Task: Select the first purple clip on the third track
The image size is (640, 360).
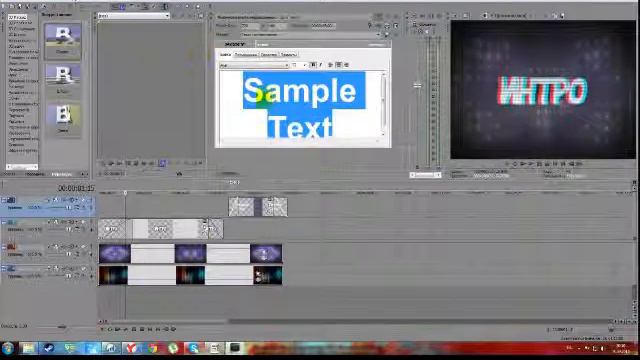Action: (115, 253)
